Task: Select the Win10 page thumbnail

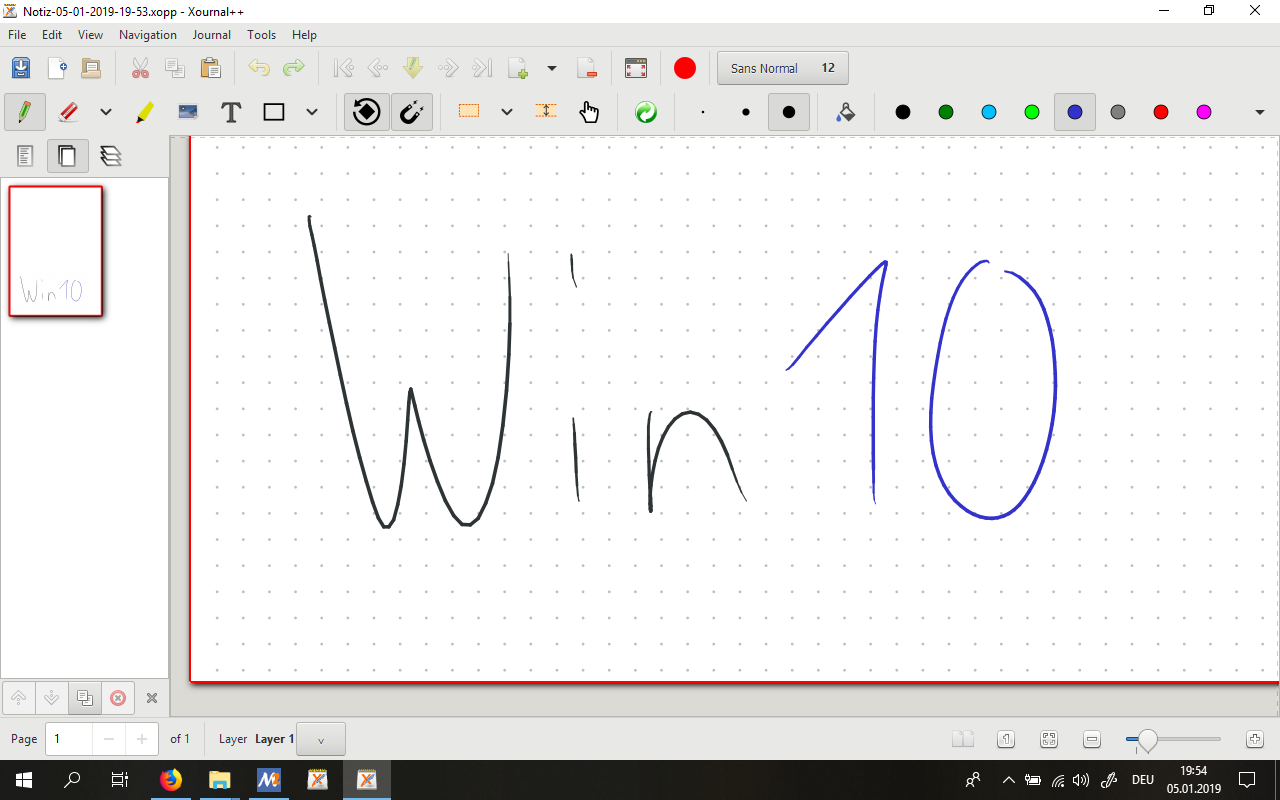Action: click(56, 251)
